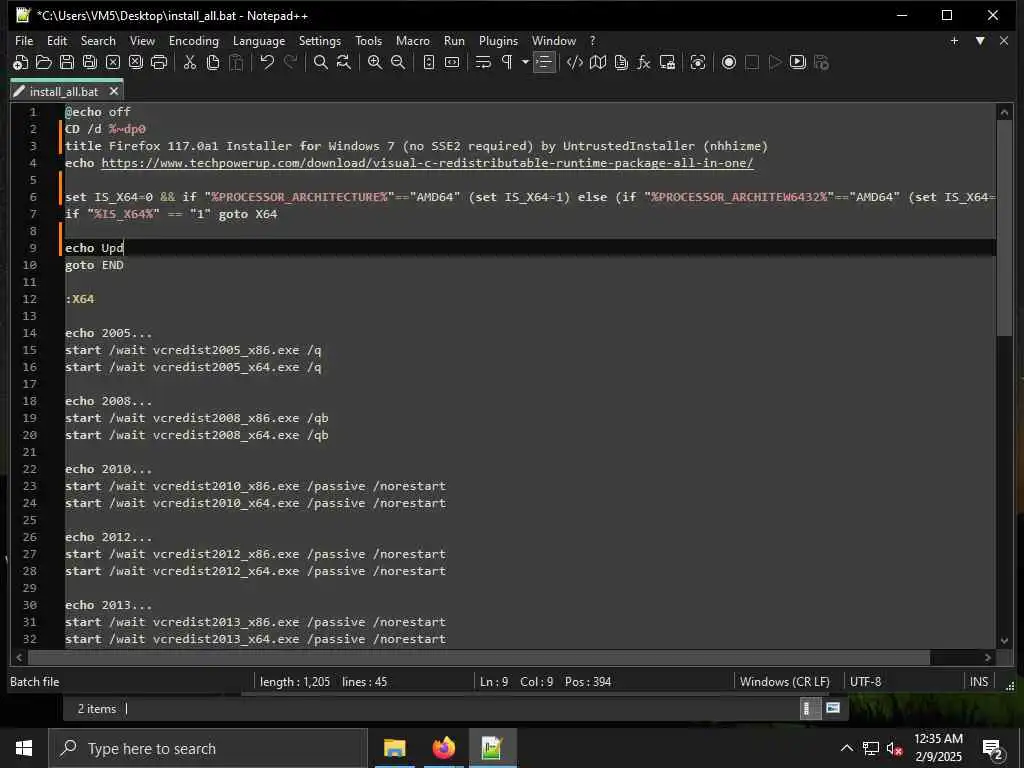
Task: Open the Language menu
Action: click(259, 41)
